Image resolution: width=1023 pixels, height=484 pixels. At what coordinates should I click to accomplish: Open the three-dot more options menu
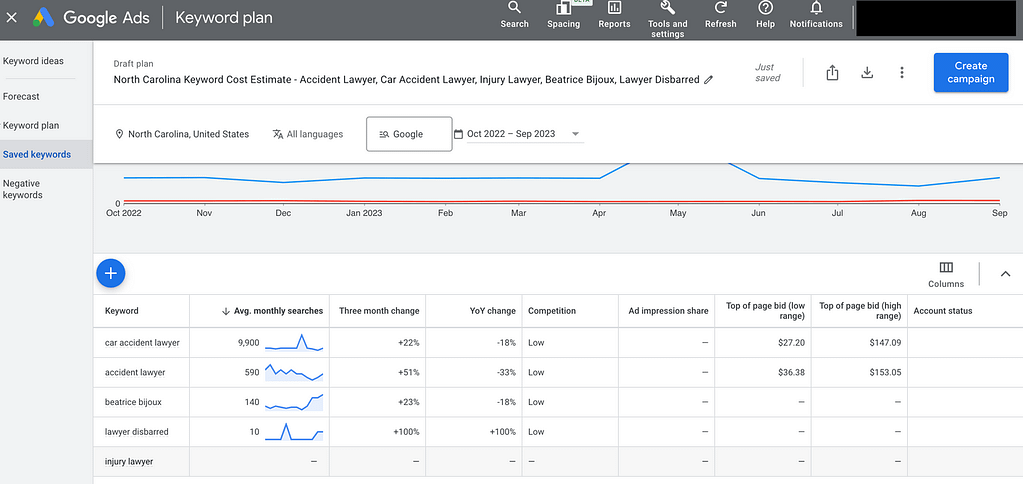tap(902, 72)
